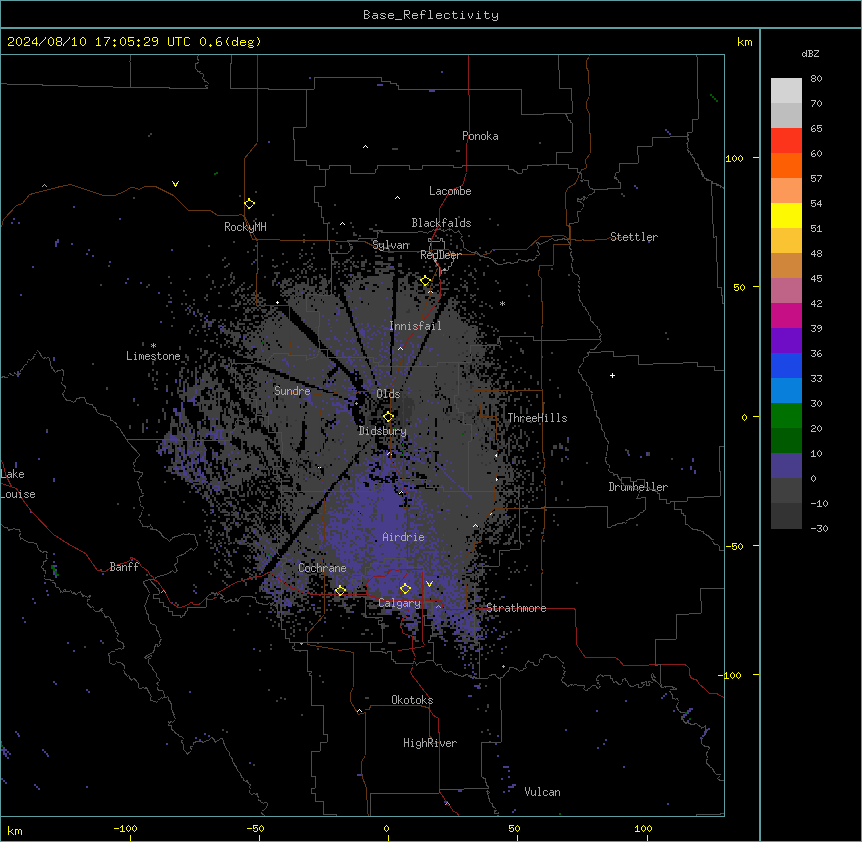
Task: Click the Cochrane town label
Action: coord(322,568)
